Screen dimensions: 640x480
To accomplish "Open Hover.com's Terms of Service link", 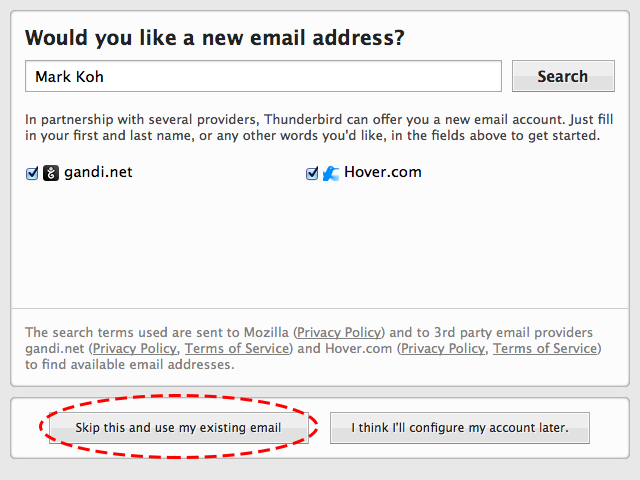I will pos(545,349).
